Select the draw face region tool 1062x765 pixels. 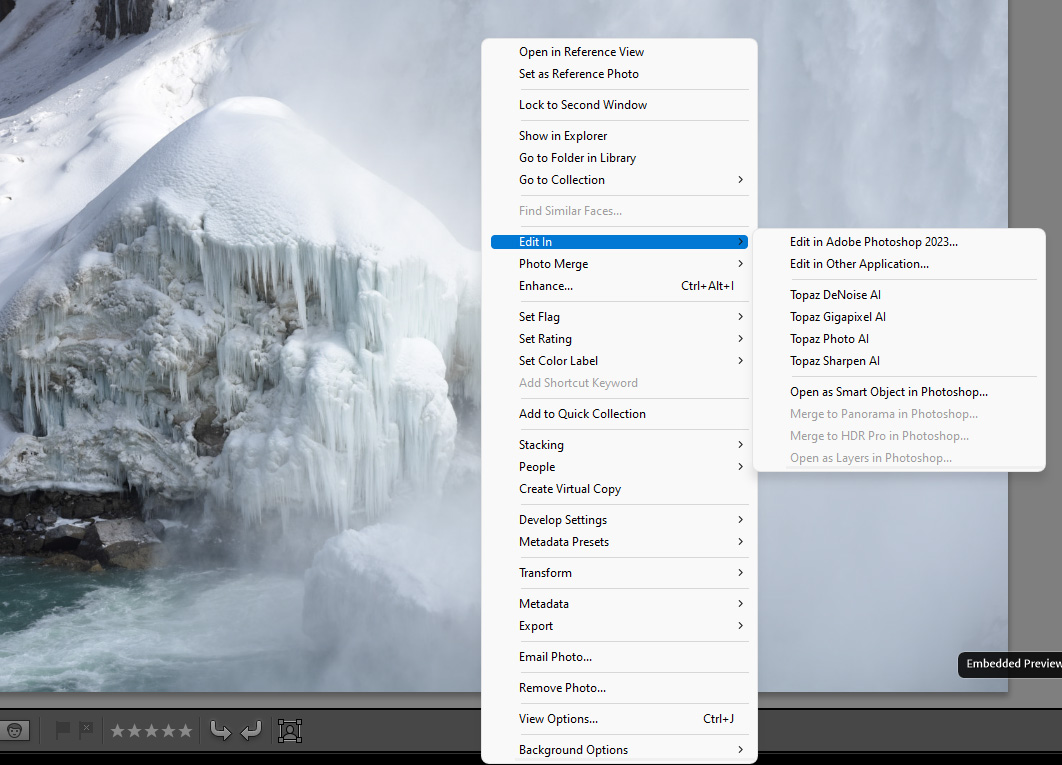(289, 730)
